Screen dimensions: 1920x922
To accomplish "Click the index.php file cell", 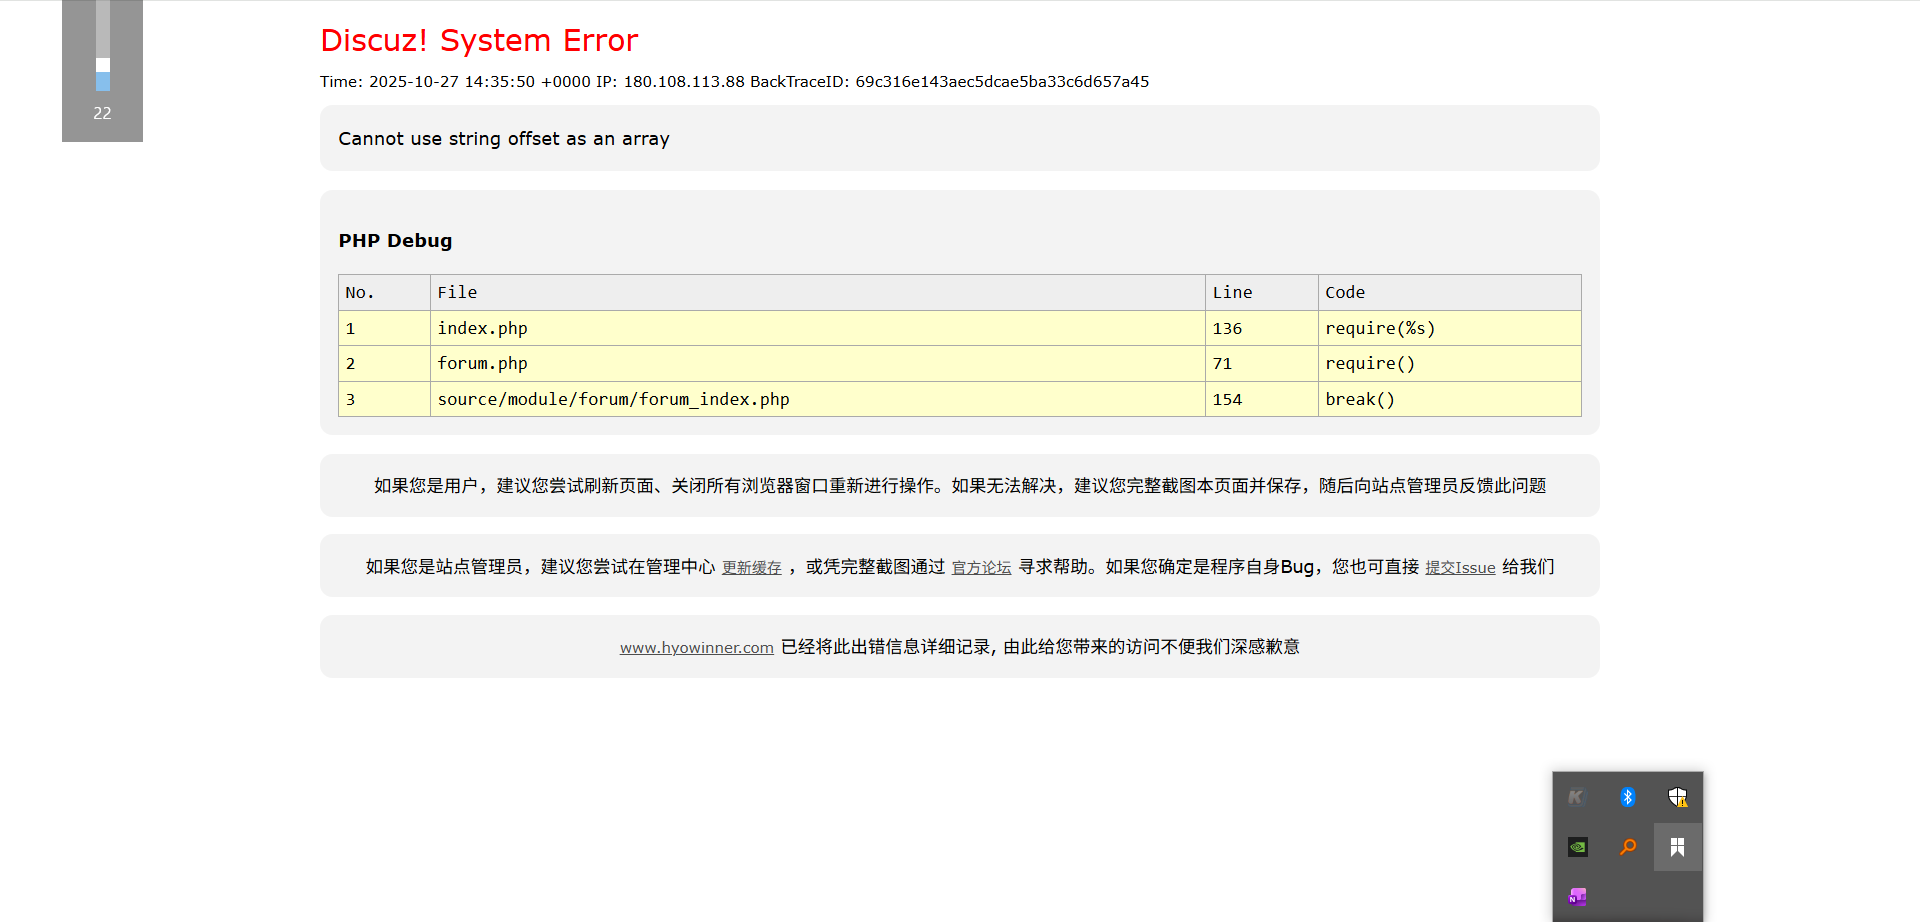I will [482, 328].
